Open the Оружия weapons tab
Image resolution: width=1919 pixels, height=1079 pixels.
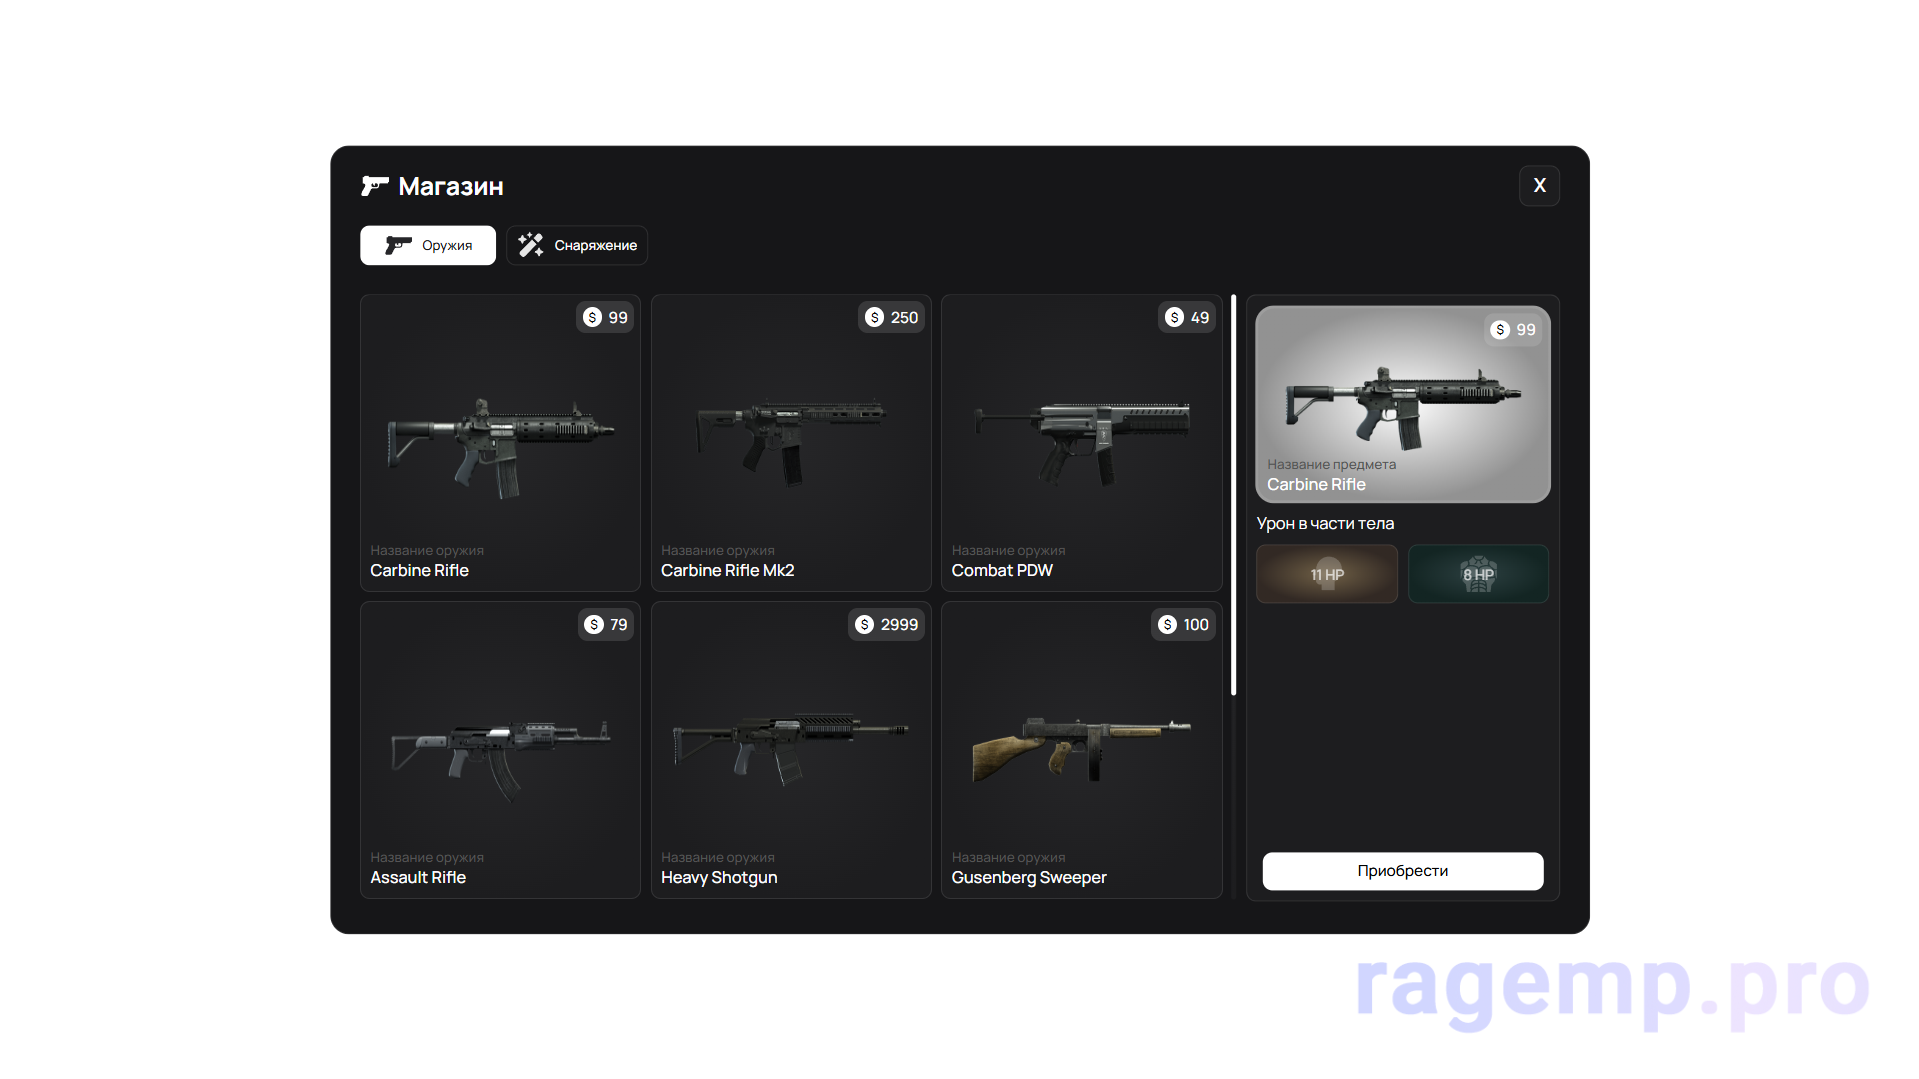[428, 245]
